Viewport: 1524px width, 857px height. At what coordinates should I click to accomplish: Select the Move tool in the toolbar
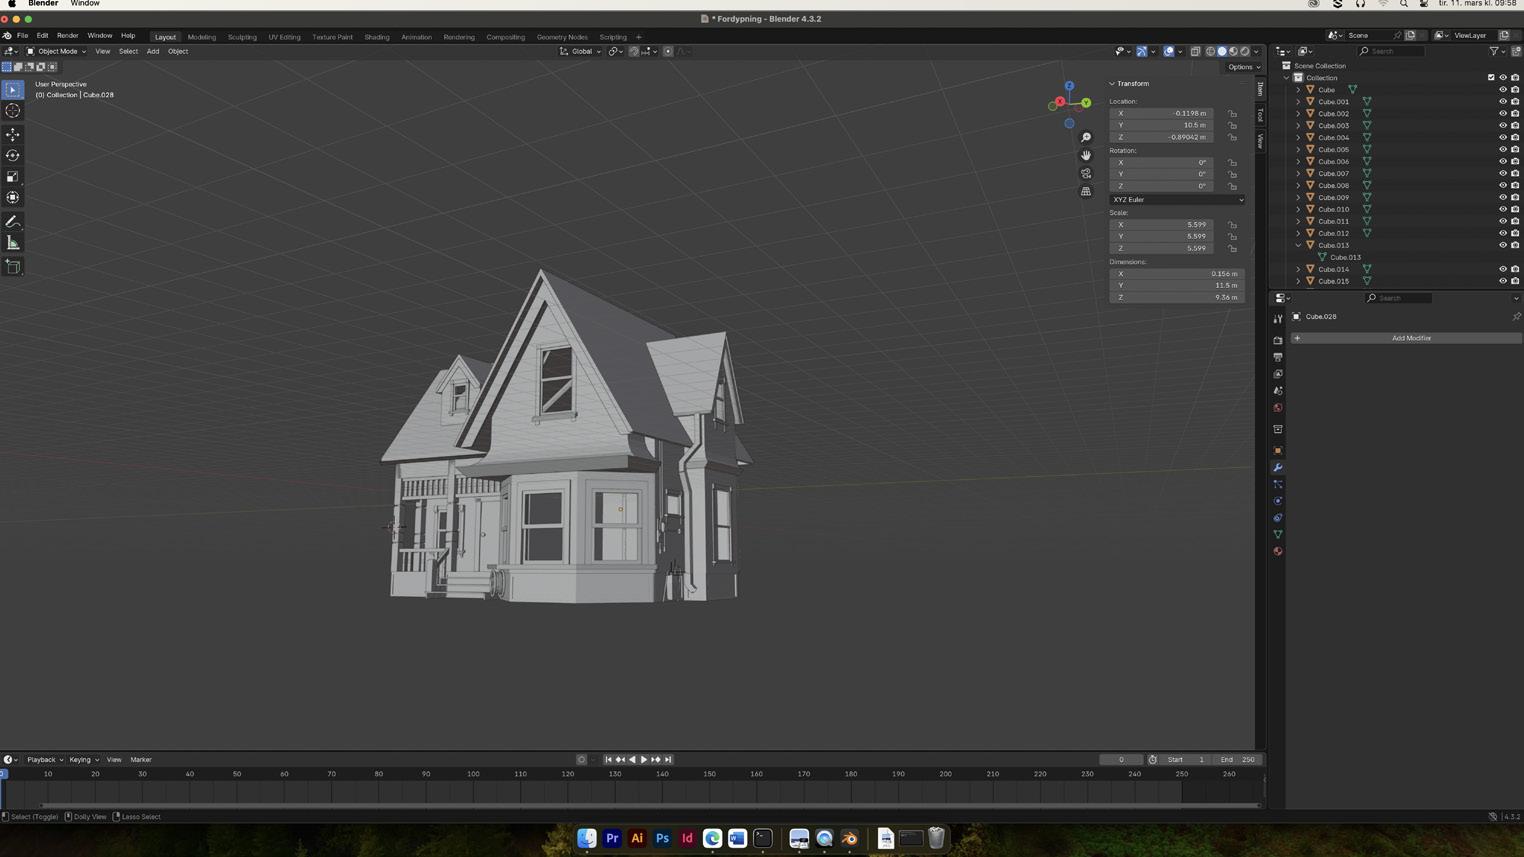point(13,134)
